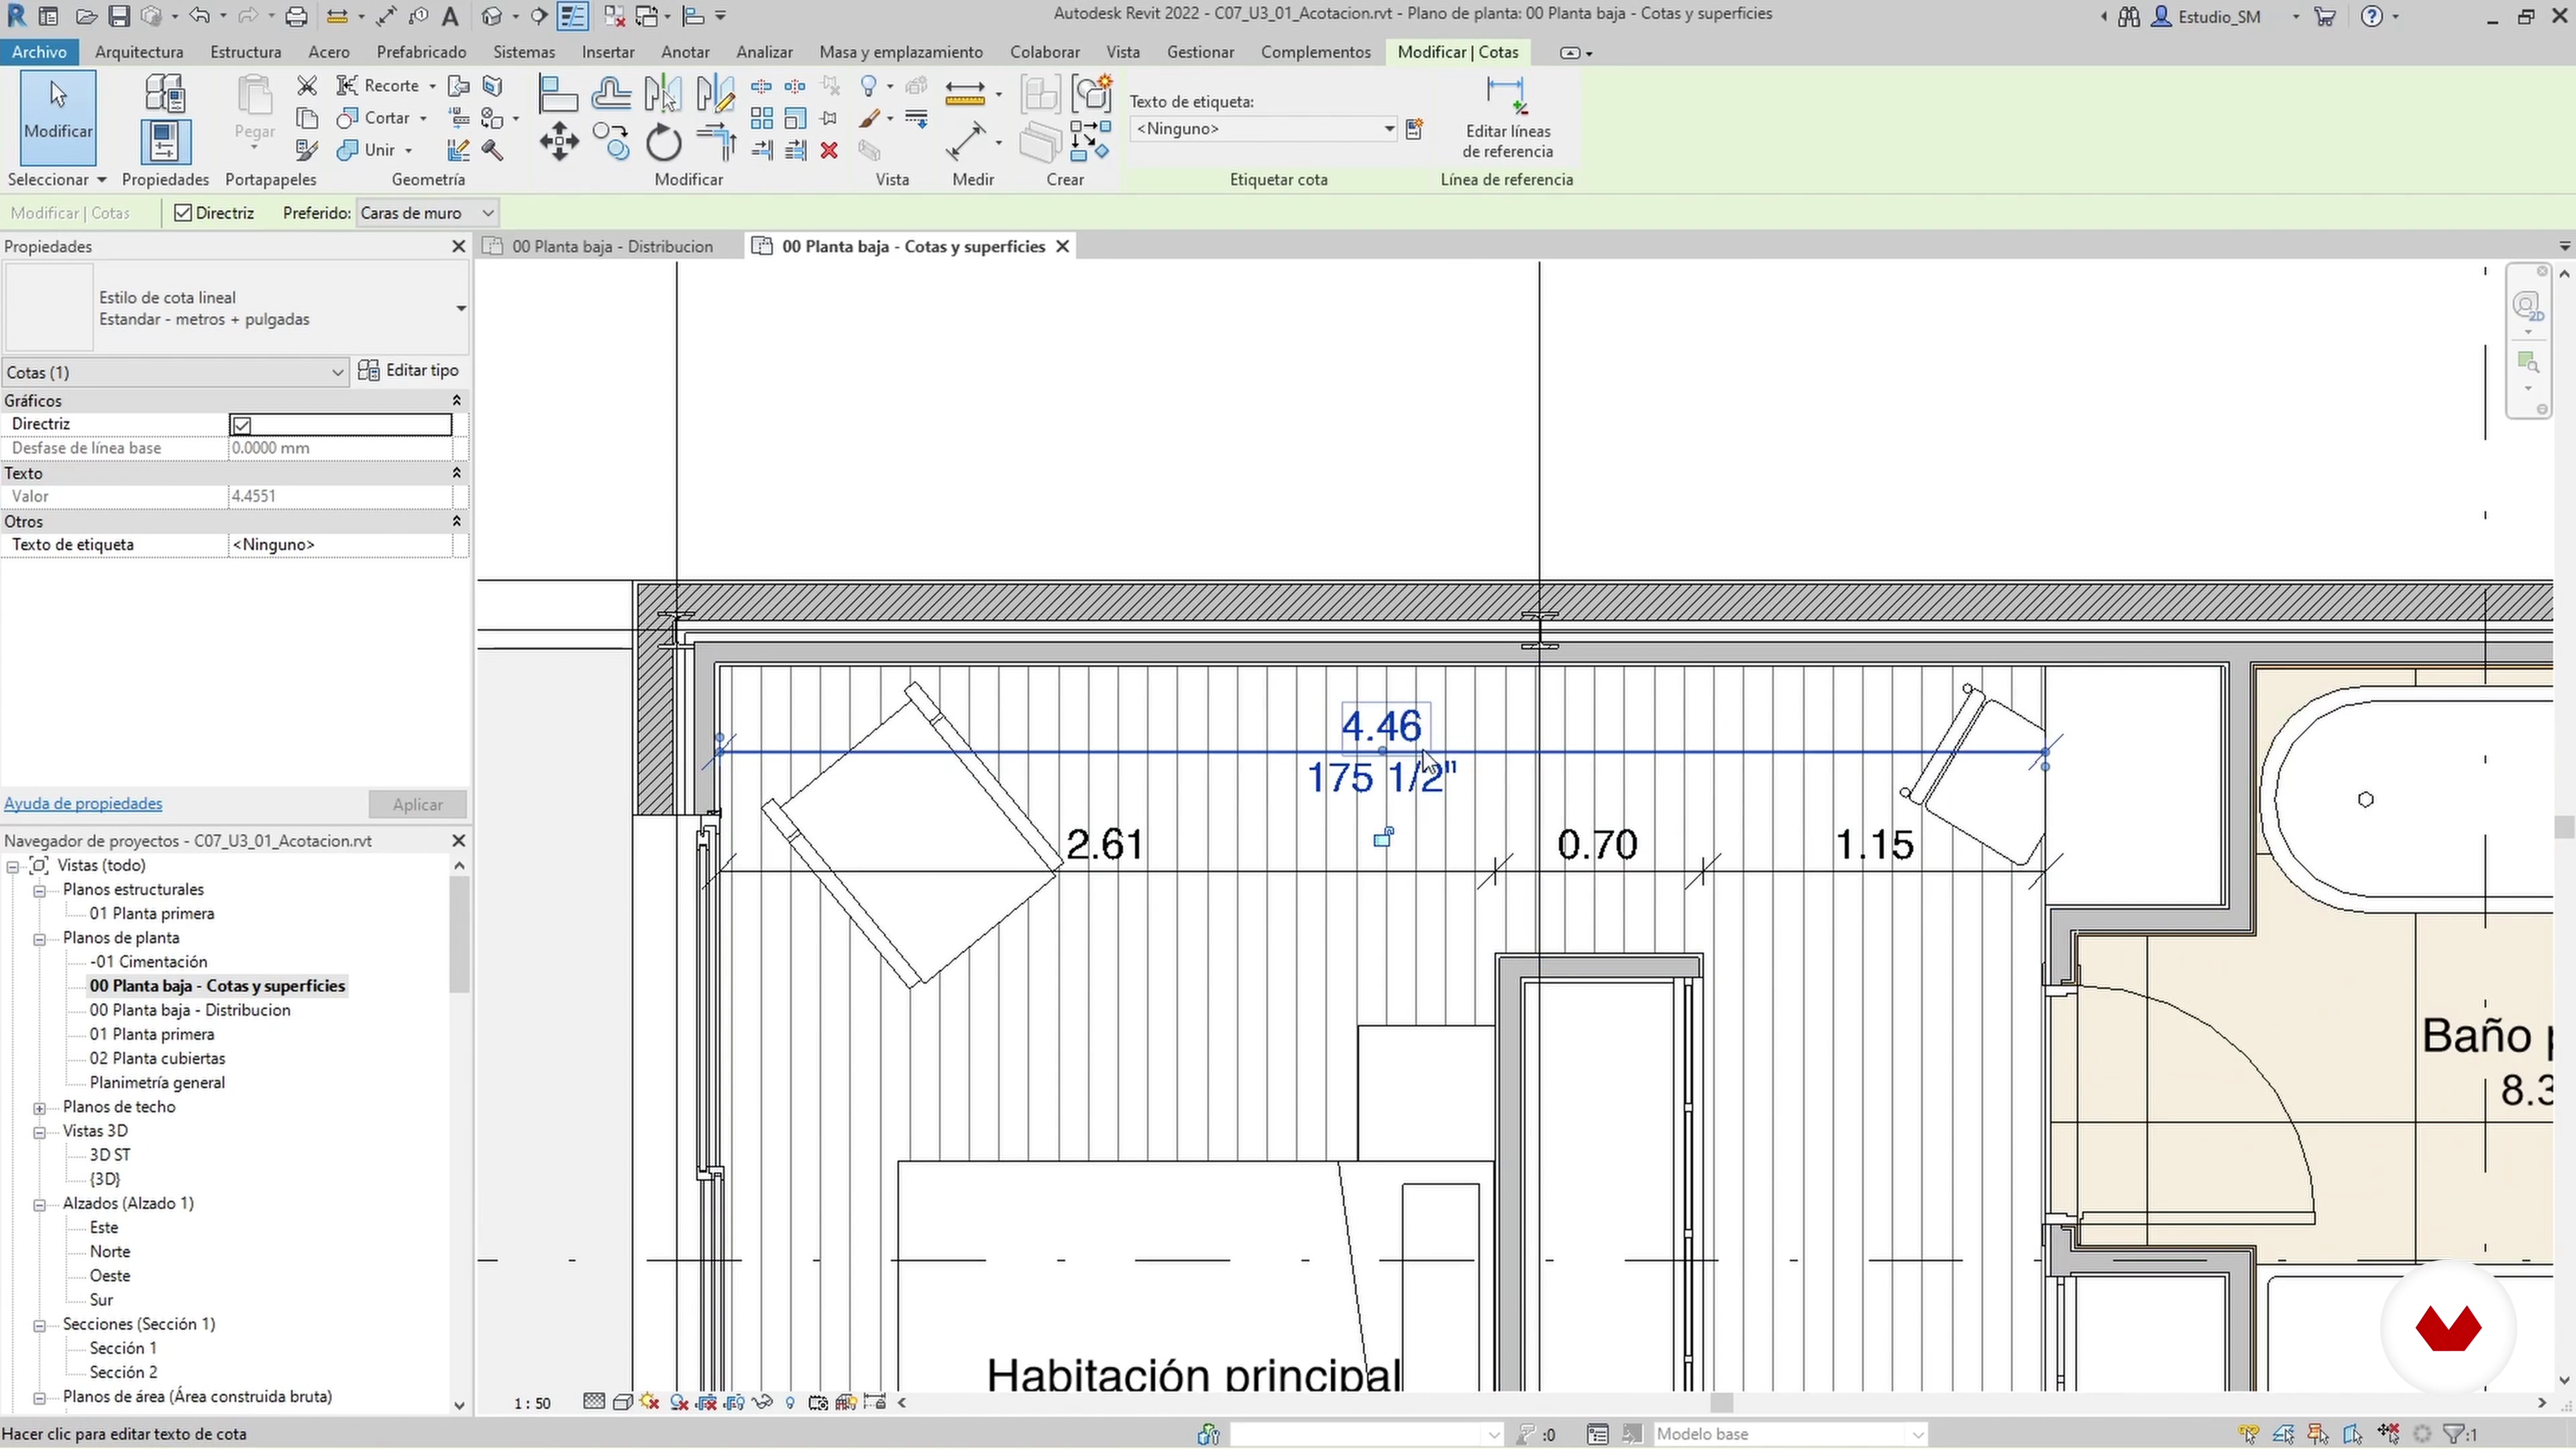Close the Cotas y superficies view tab
The width and height of the screenshot is (2576, 1449).
1063,247
